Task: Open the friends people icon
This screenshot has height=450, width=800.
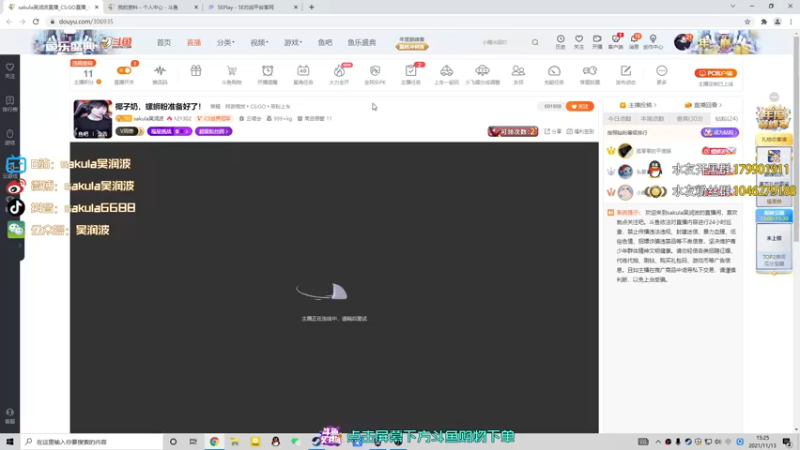Action: point(518,71)
